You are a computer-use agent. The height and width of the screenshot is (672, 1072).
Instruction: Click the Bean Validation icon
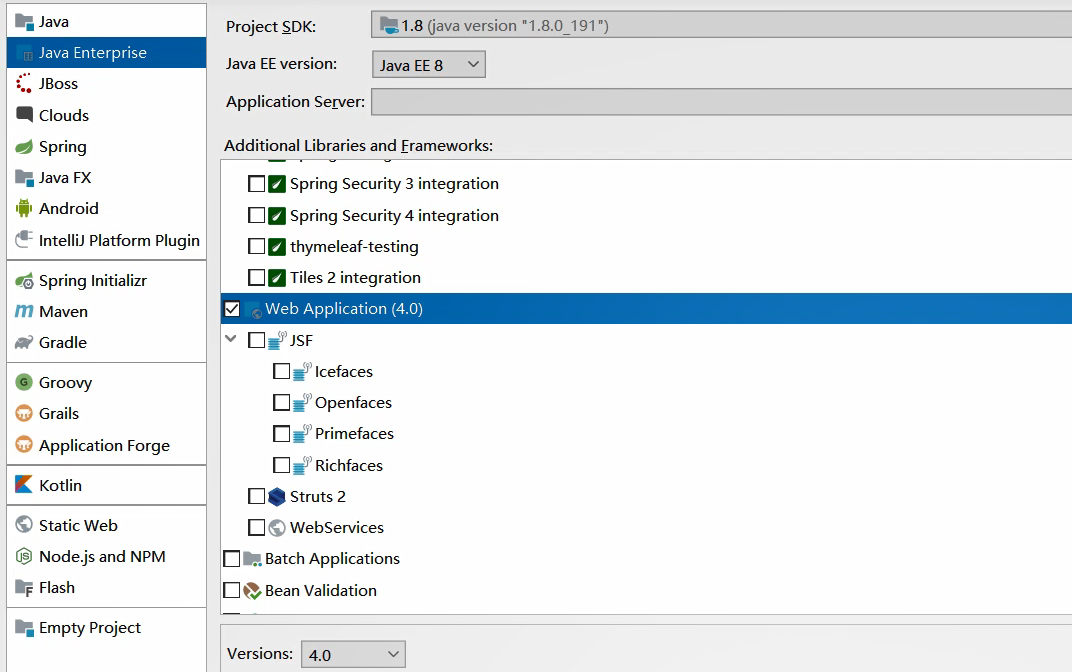pos(252,591)
